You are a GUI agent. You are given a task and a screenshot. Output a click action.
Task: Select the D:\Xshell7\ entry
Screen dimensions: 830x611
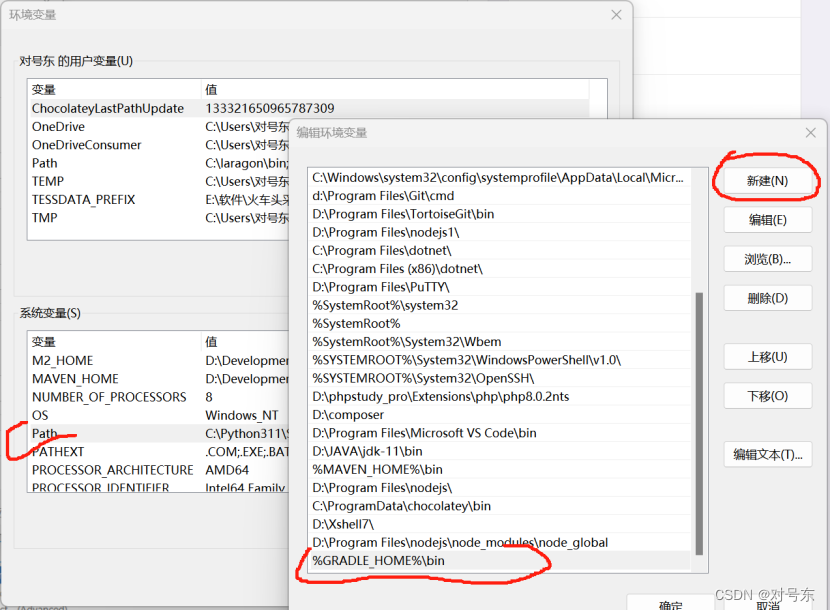tap(499, 524)
